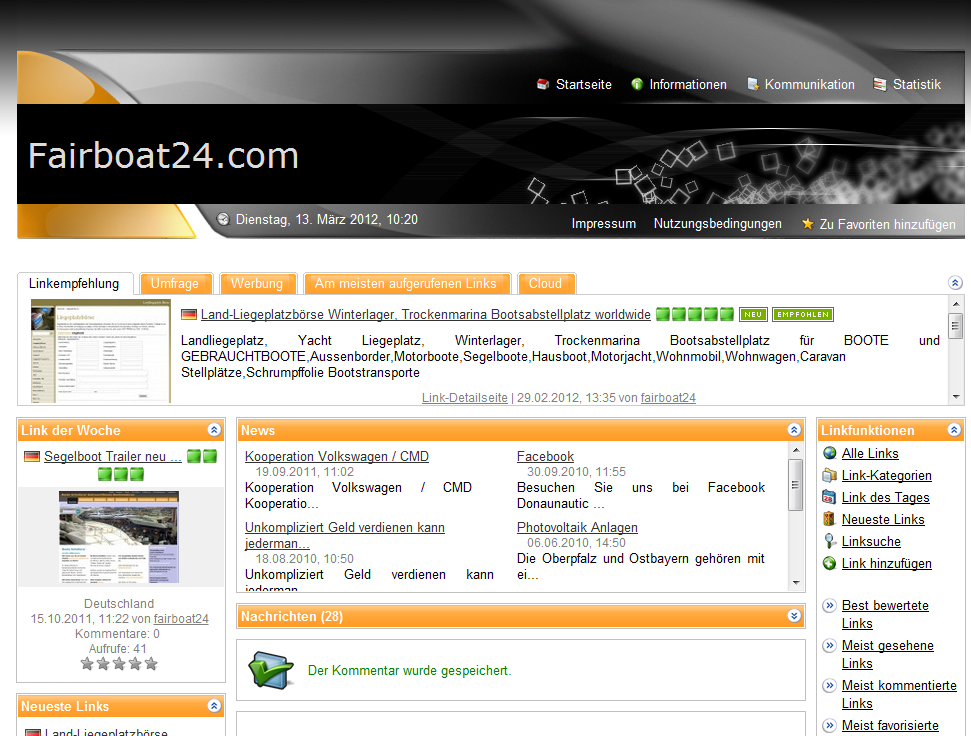Screen dimensions: 971x736
Task: Click the green rating squares of Land-Liegeplatzbörse
Action: (695, 314)
